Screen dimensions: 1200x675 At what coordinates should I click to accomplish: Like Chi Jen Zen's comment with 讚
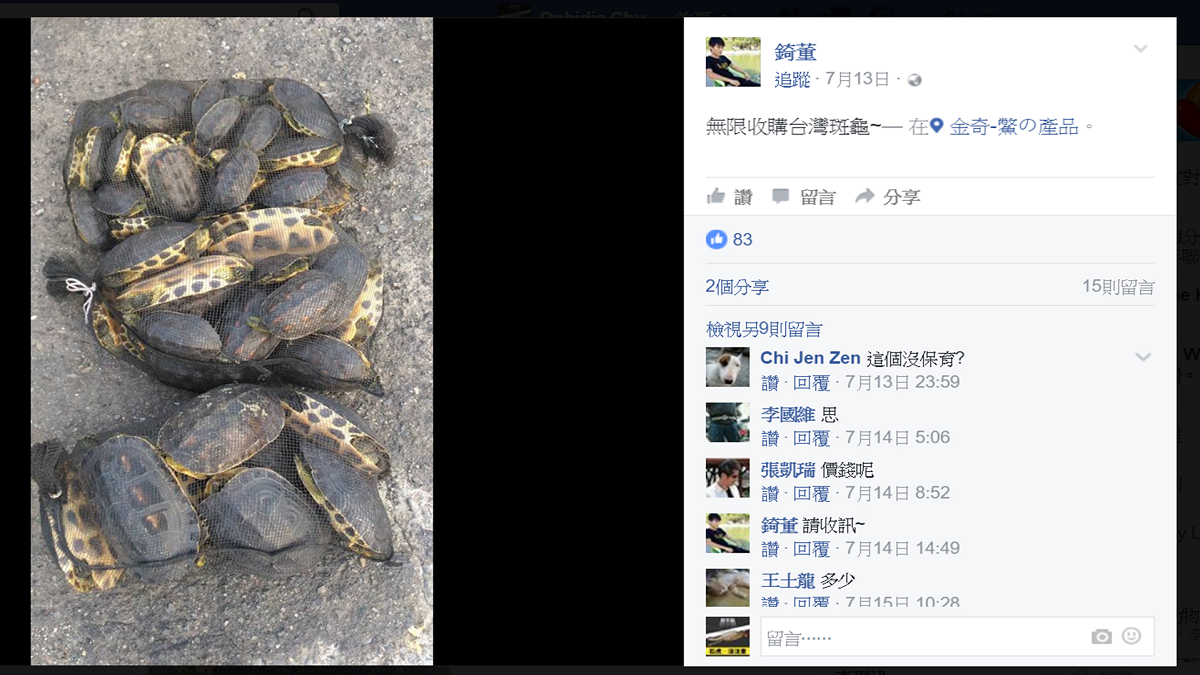pos(769,382)
